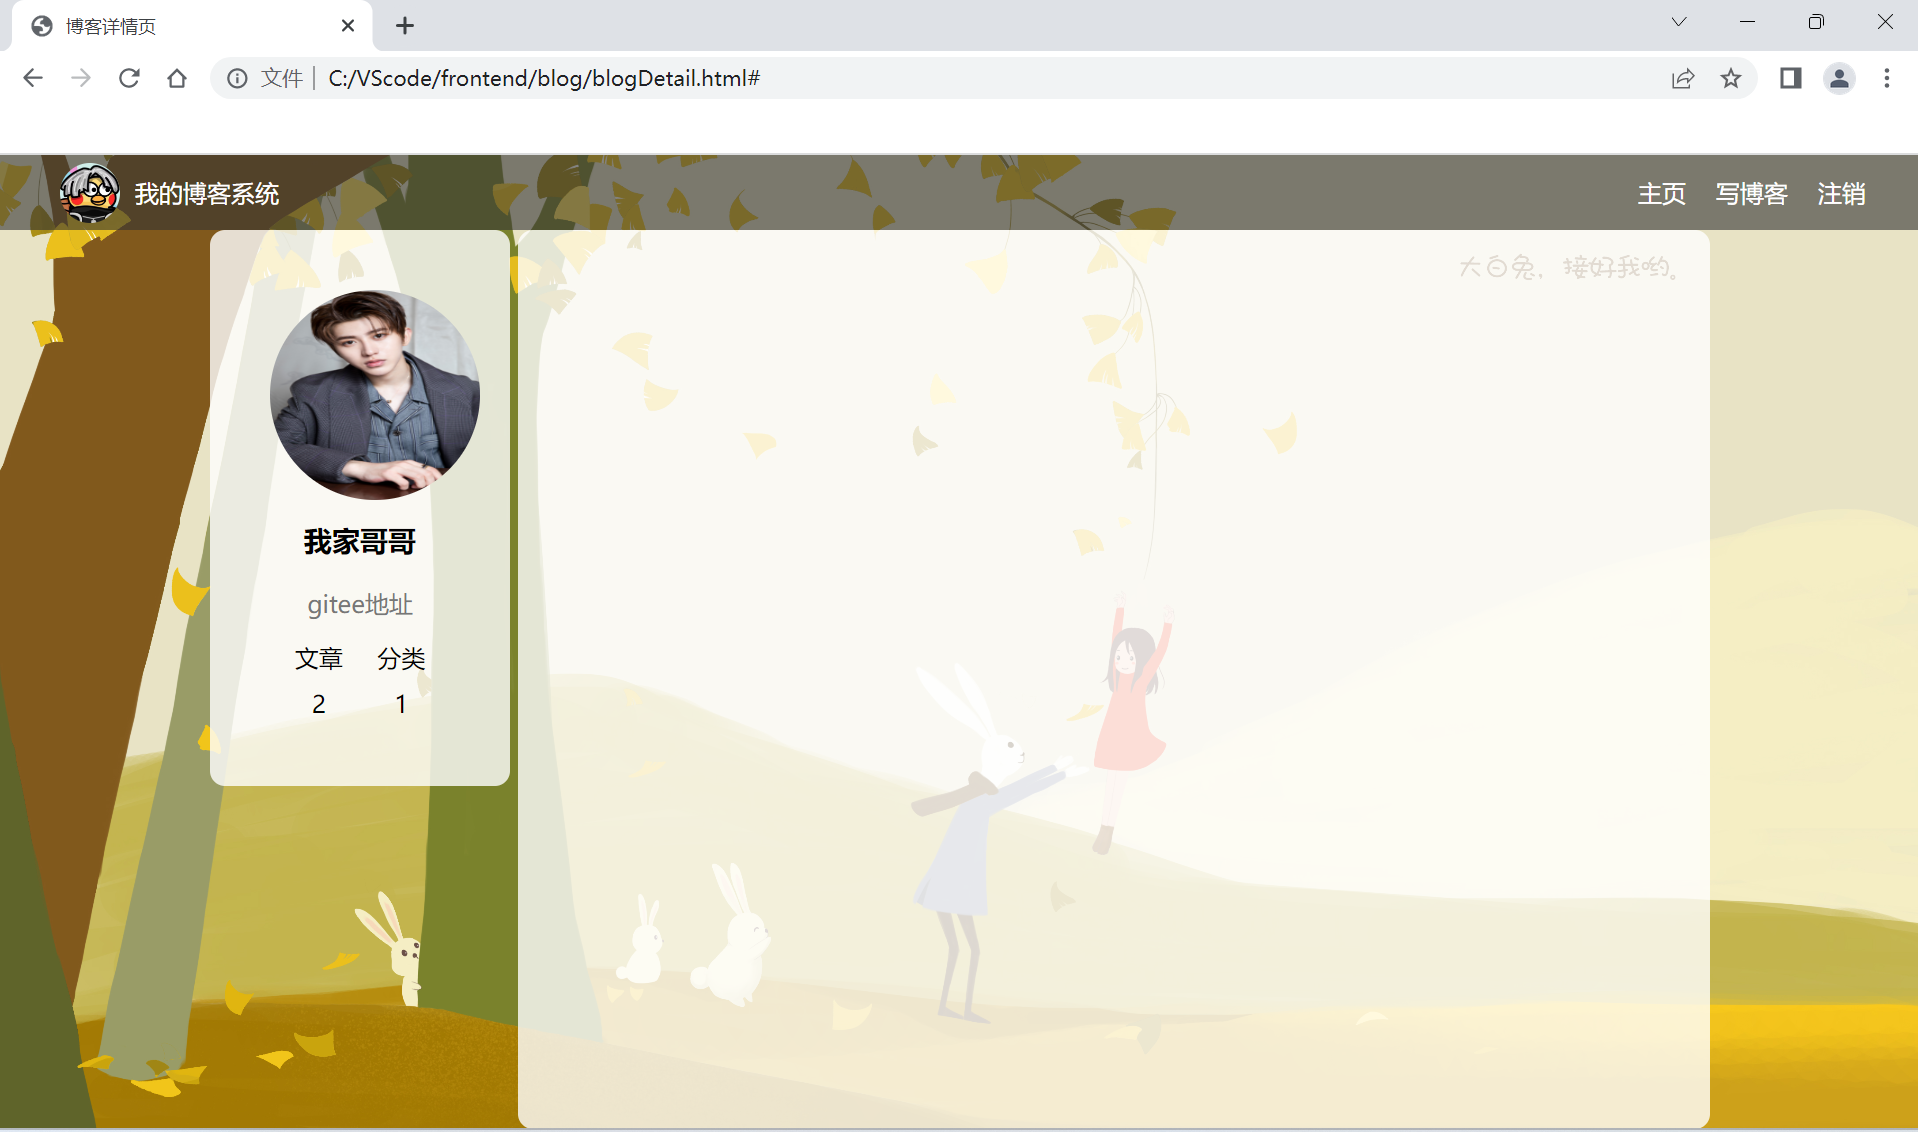
Task: Click the browser back arrow
Action: click(x=33, y=78)
